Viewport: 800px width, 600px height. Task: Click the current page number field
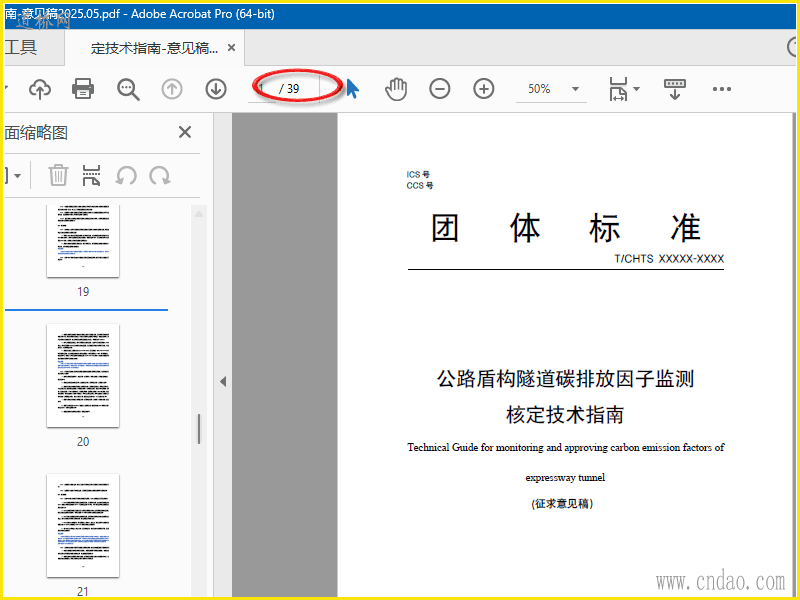[x=262, y=89]
